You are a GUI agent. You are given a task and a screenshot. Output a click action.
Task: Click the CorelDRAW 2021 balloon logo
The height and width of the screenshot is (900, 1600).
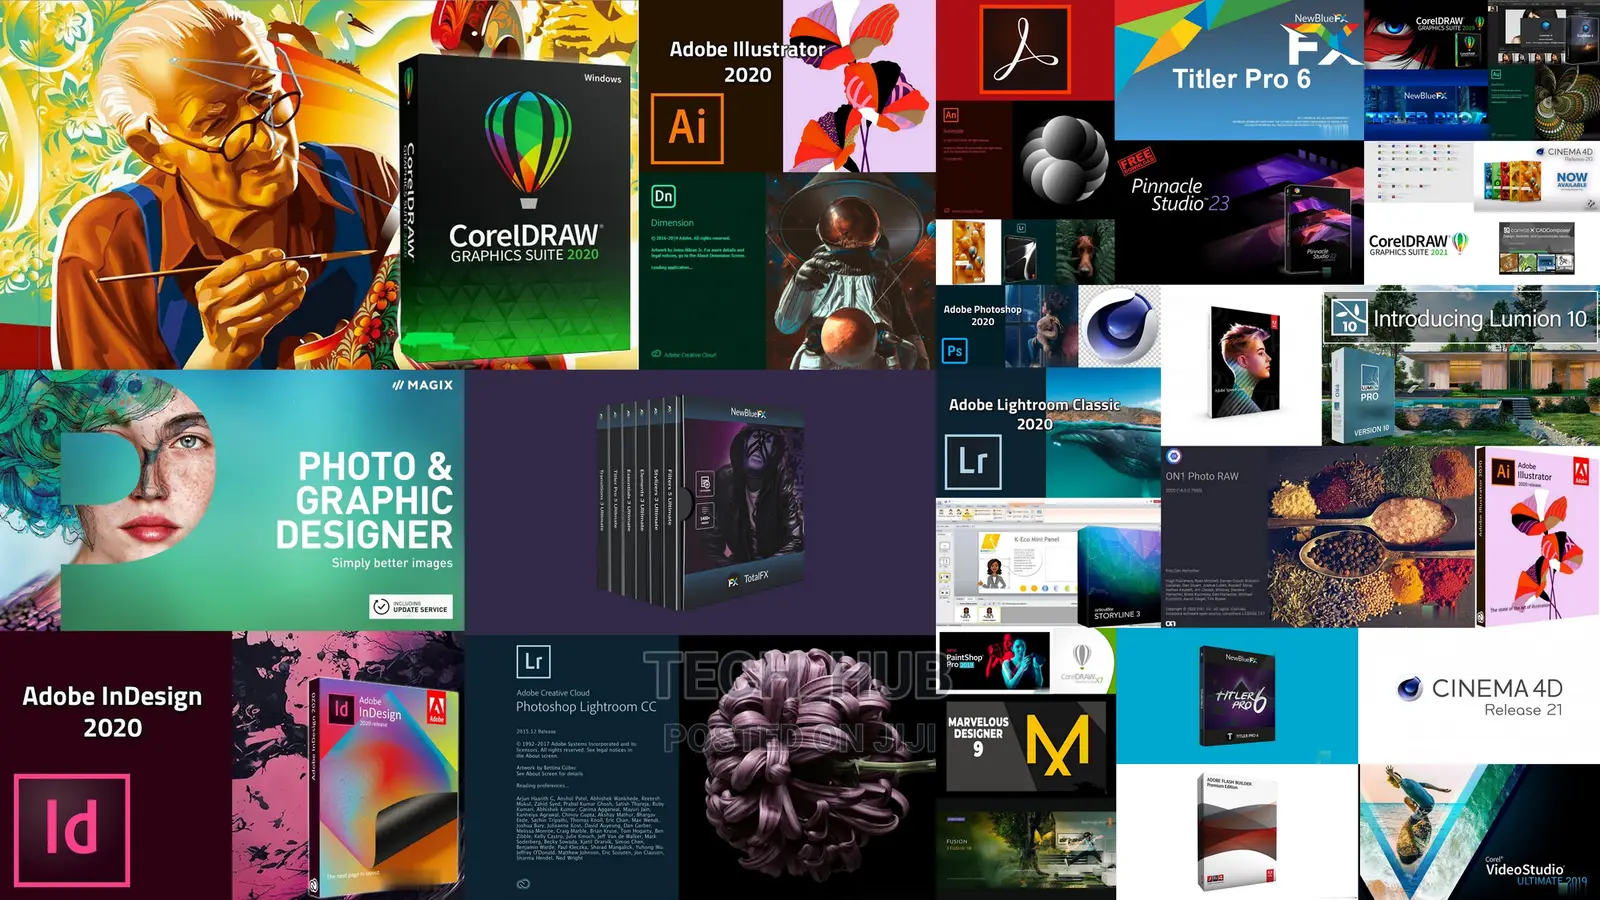click(x=1460, y=242)
